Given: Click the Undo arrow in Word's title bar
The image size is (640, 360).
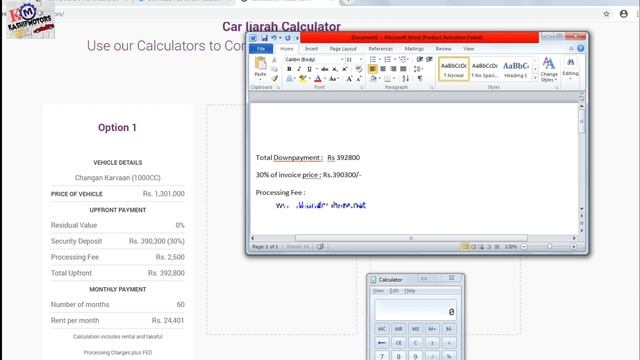Looking at the screenshot, I should [274, 38].
